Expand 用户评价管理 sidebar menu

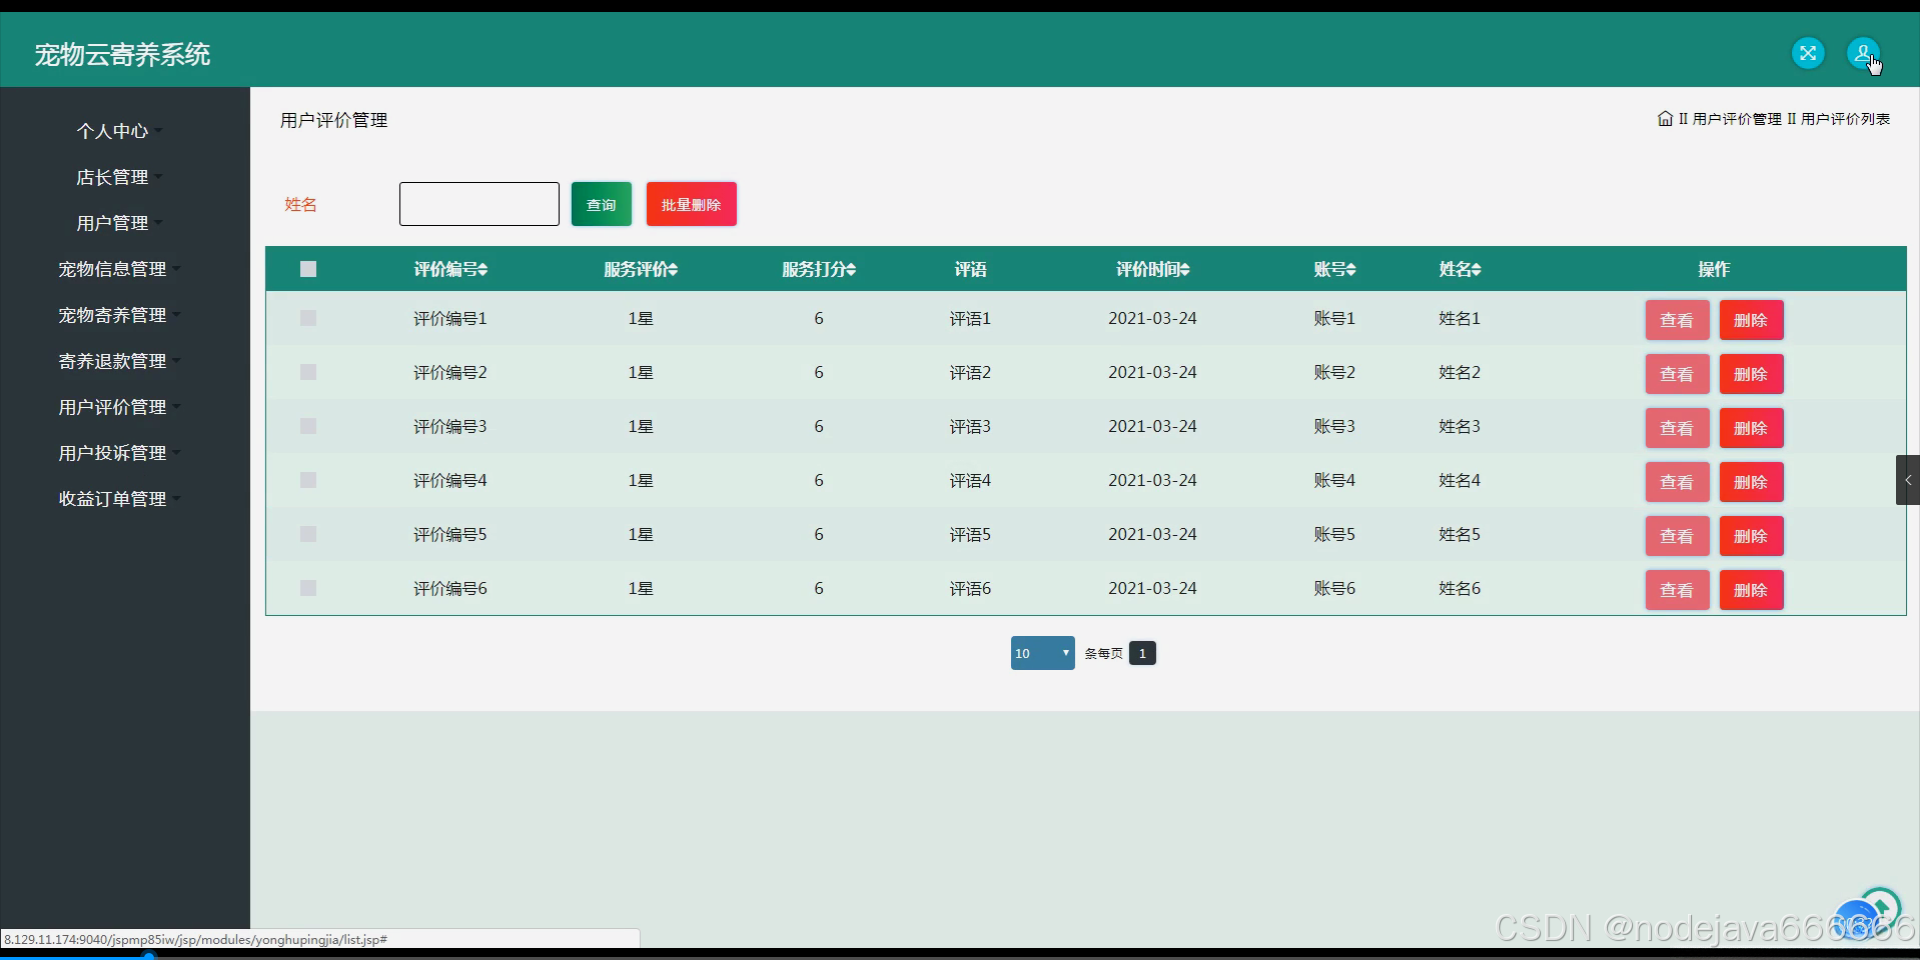[x=119, y=407]
